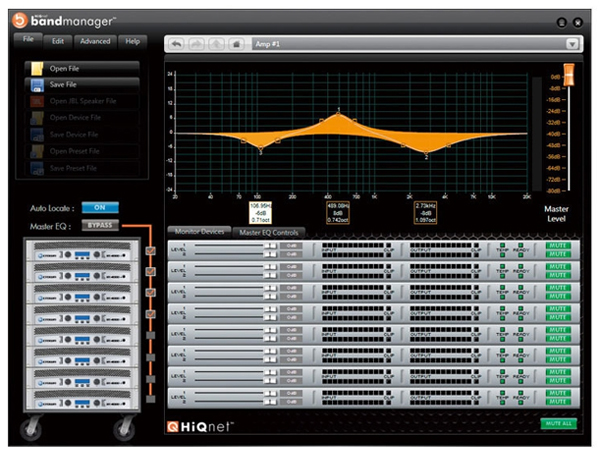Click the 2.73kHz EQ band info box
The width and height of the screenshot is (600, 454).
426,213
